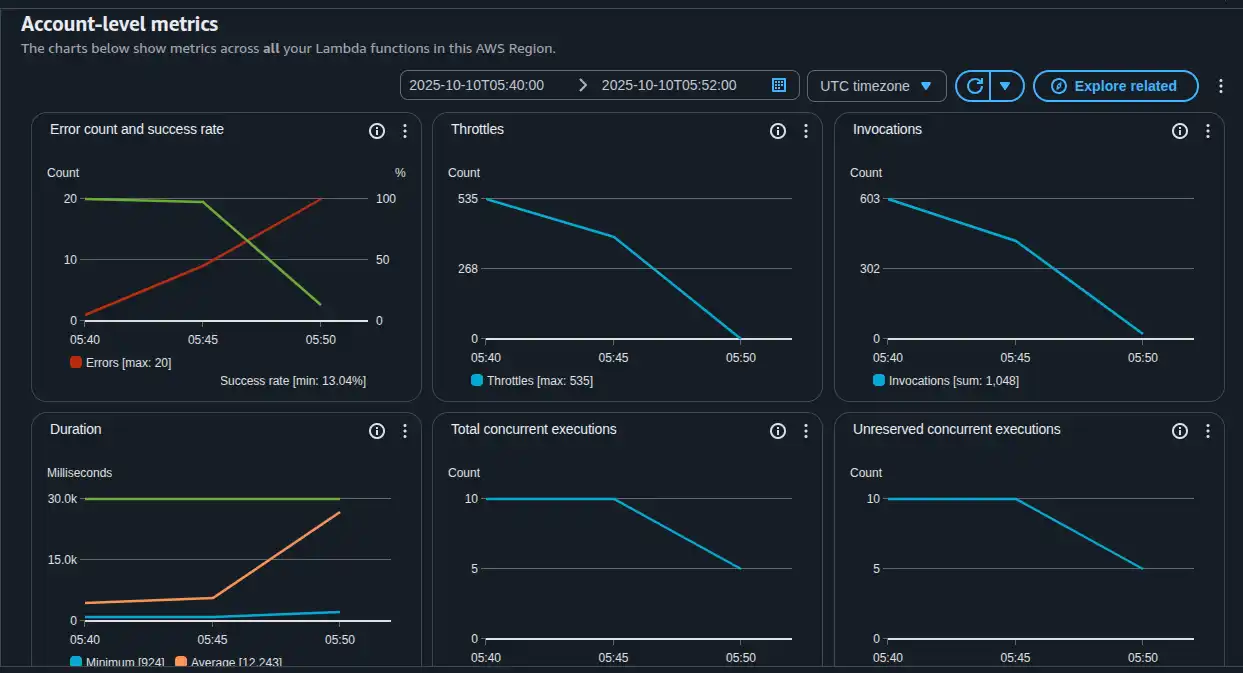This screenshot has height=673, width=1243.
Task: Click the start time 2025-10-10T05:40:00 field
Action: 477,86
